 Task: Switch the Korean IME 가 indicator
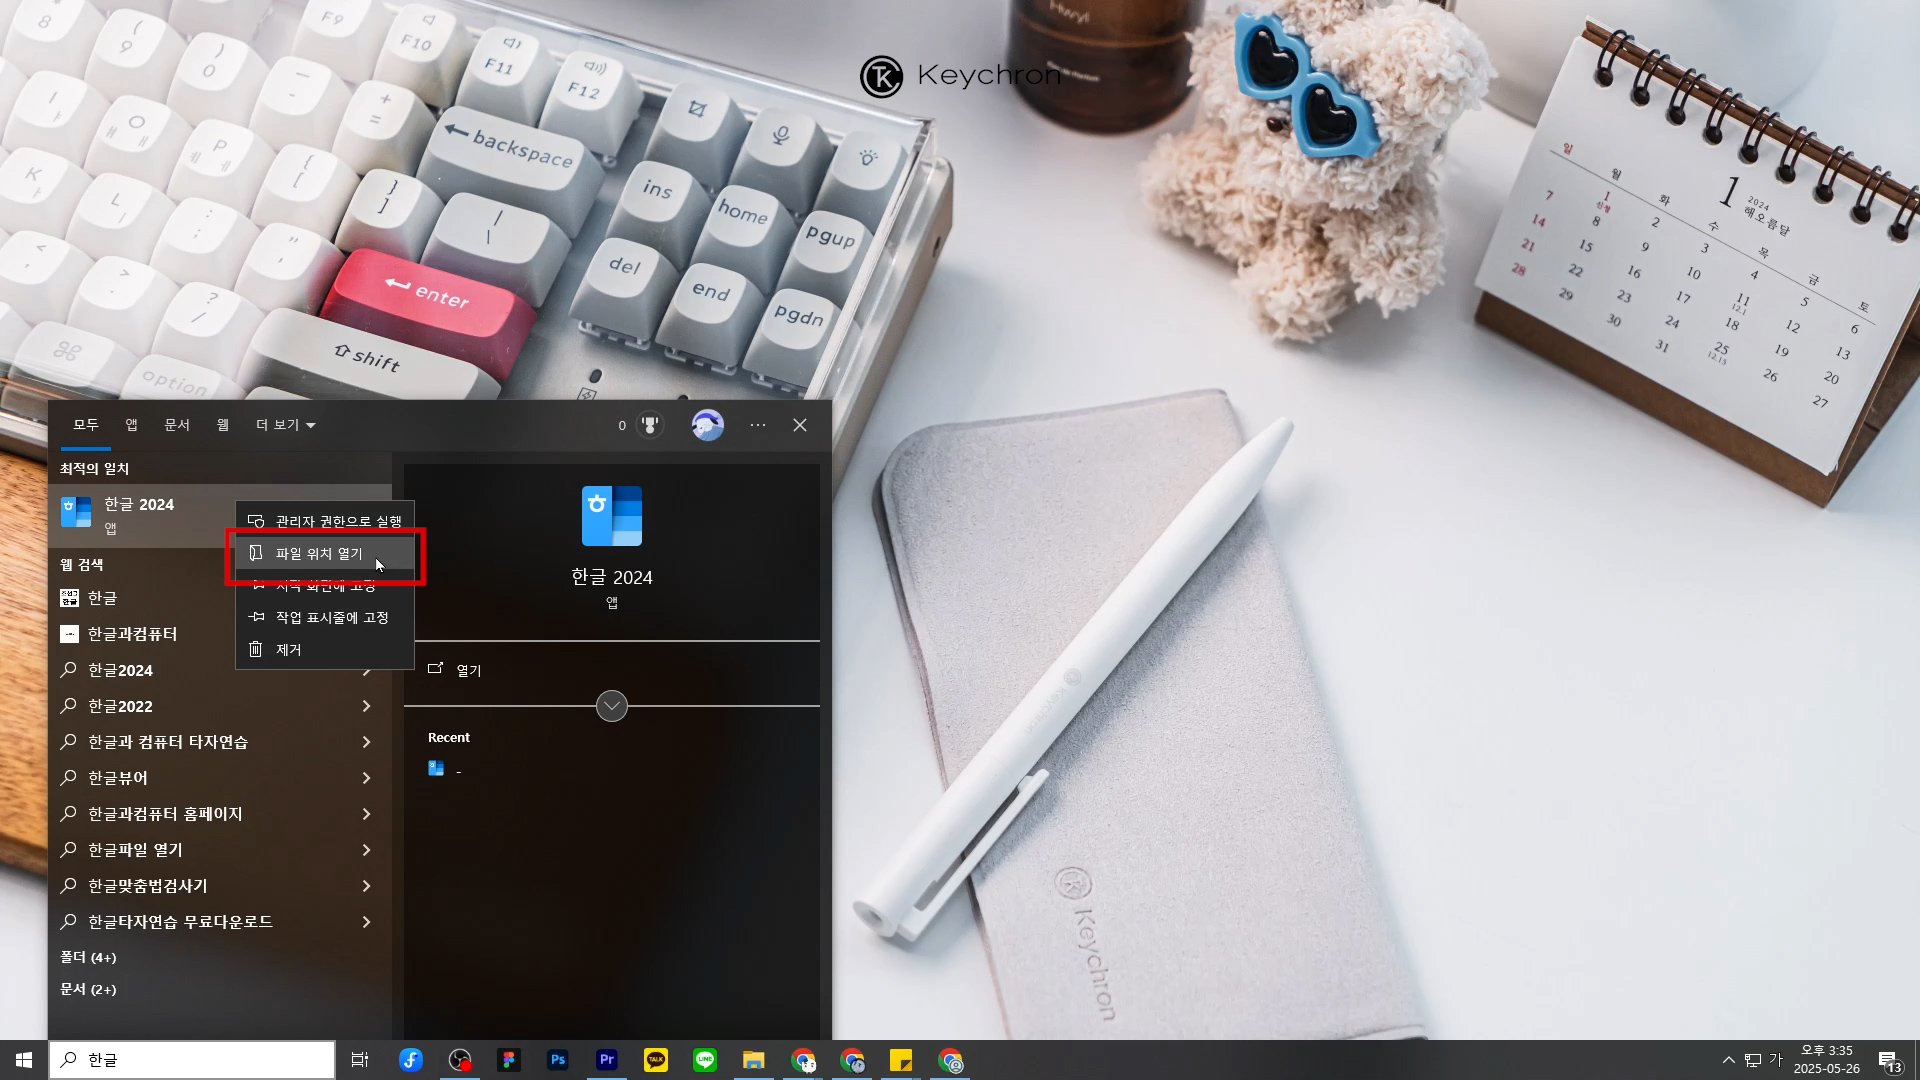1776,1060
